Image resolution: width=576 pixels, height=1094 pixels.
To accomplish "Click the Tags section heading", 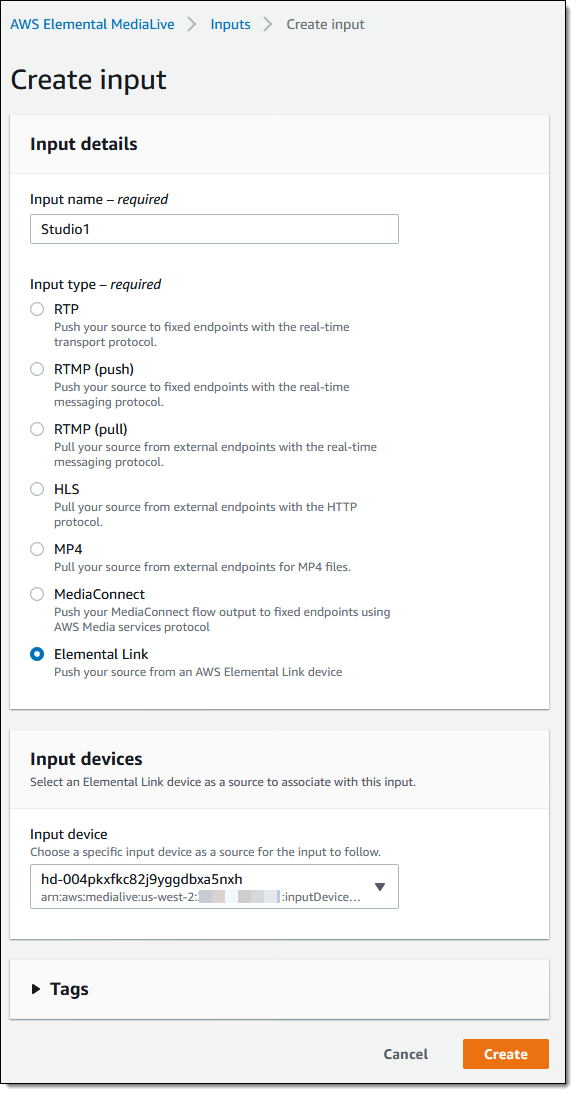I will click(x=69, y=989).
